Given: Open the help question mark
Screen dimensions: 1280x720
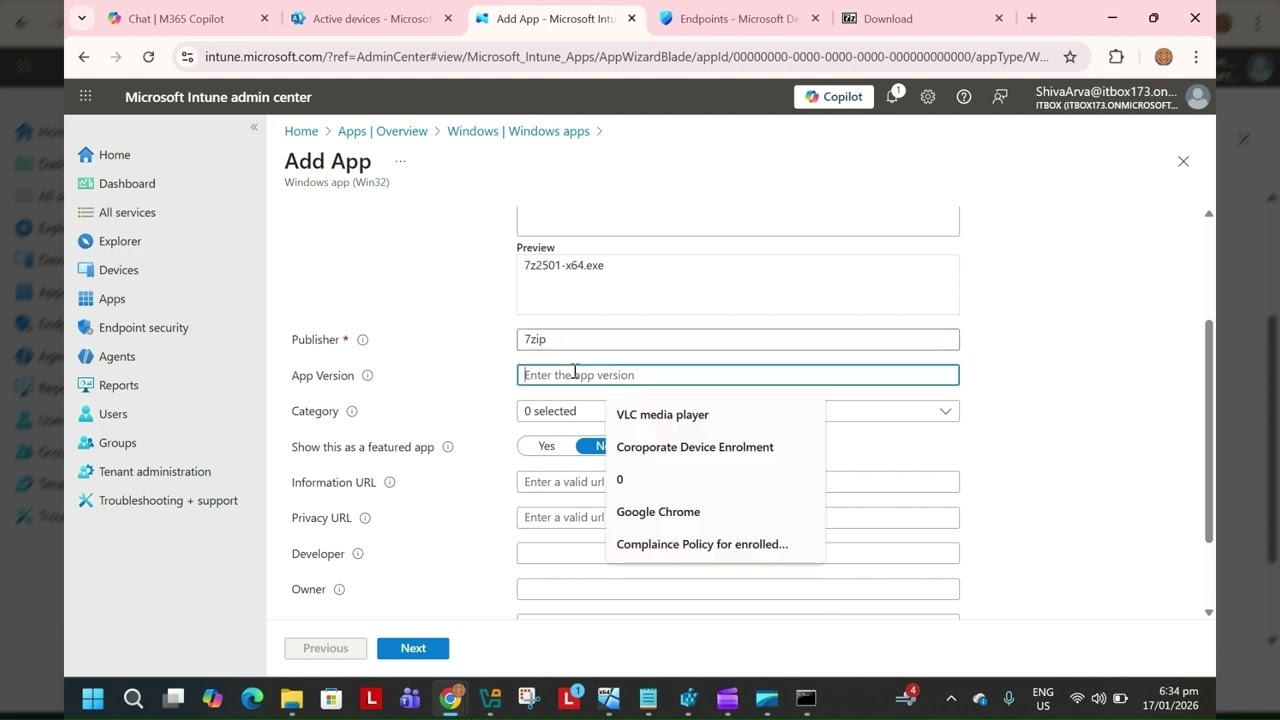Looking at the screenshot, I should [964, 97].
